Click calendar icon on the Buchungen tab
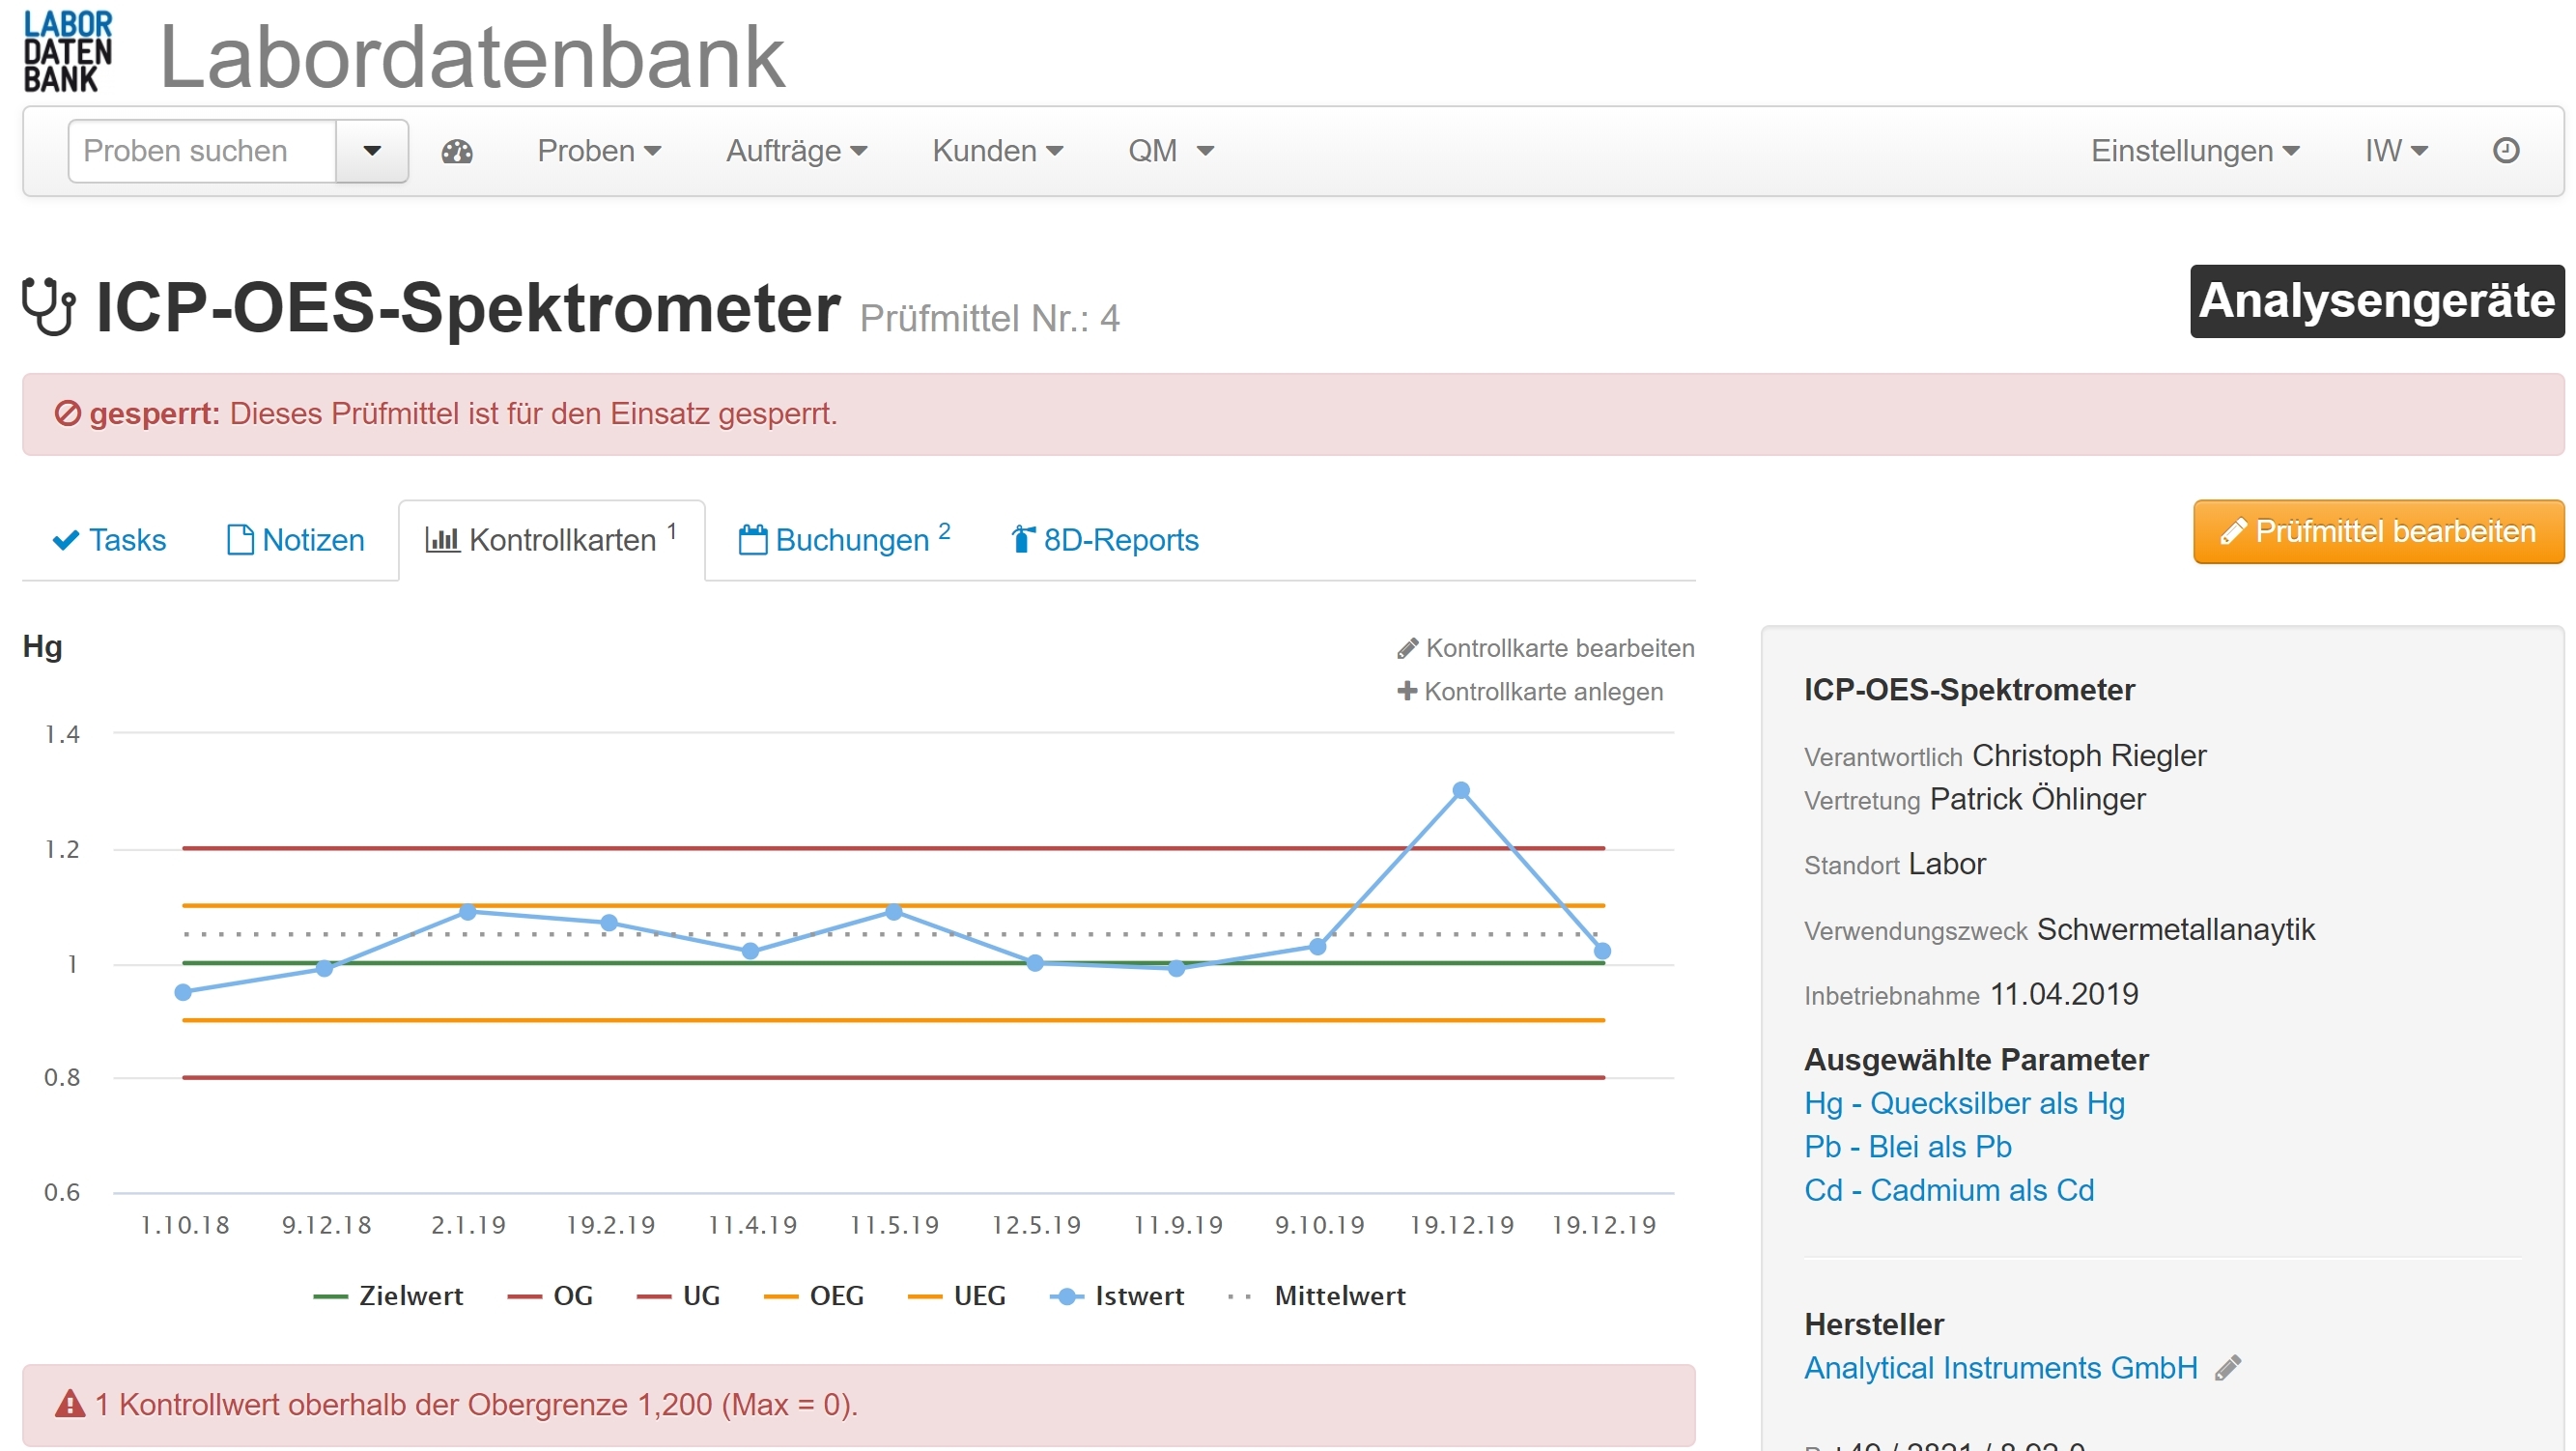Screen dimensions: 2576x1451 752,540
